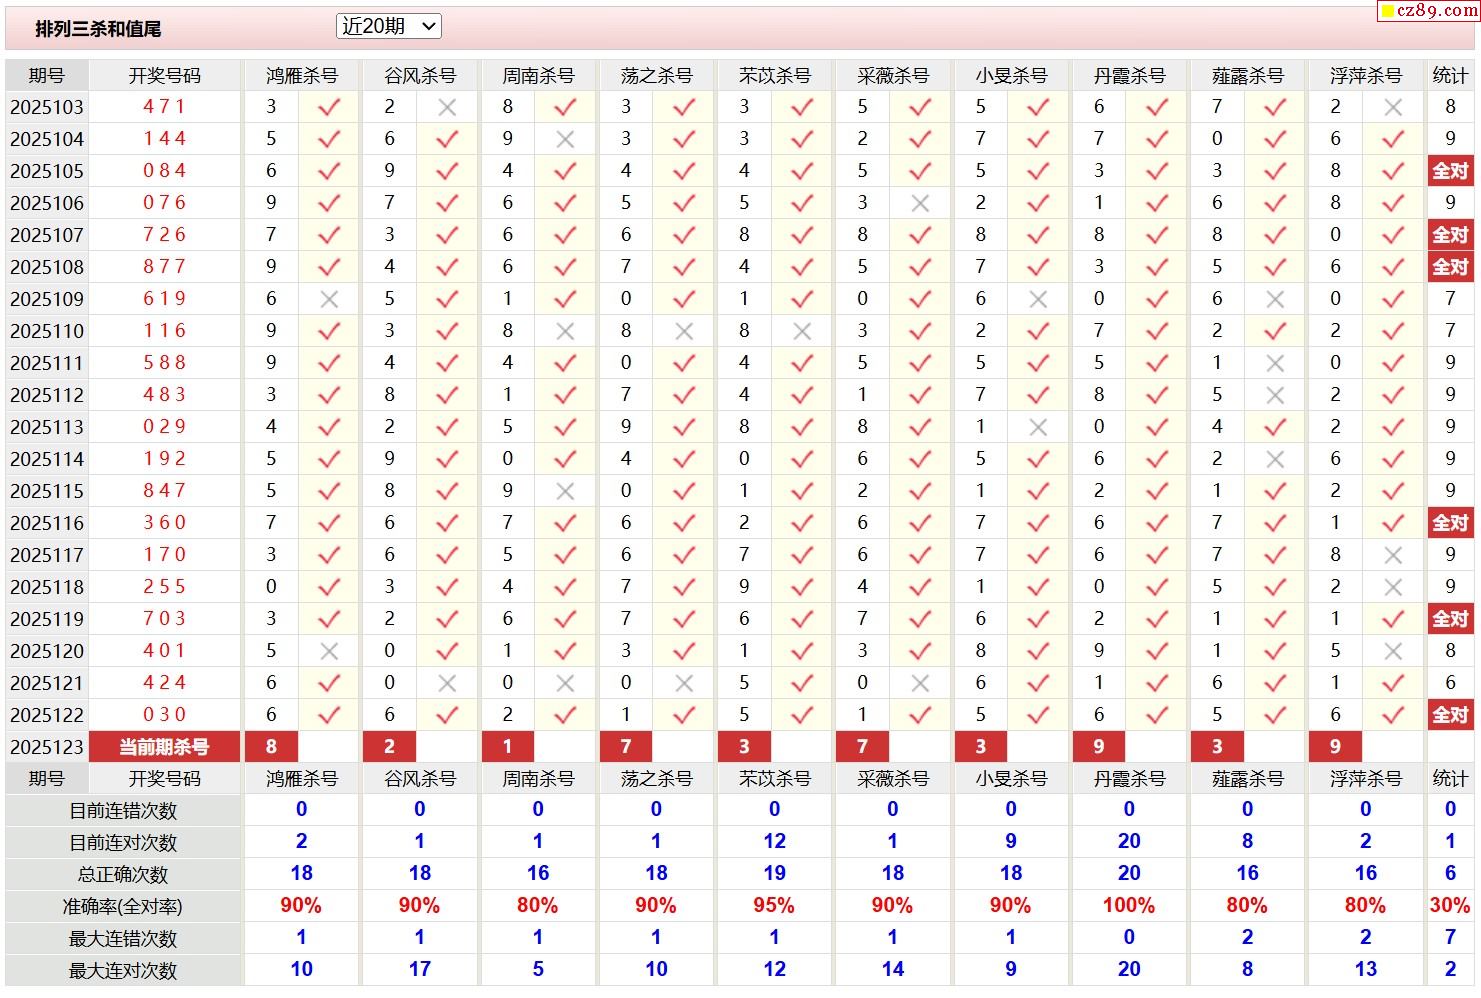Click the cross mark for 小旻杀号 in row 2025109
The image size is (1481, 998).
pos(1038,299)
